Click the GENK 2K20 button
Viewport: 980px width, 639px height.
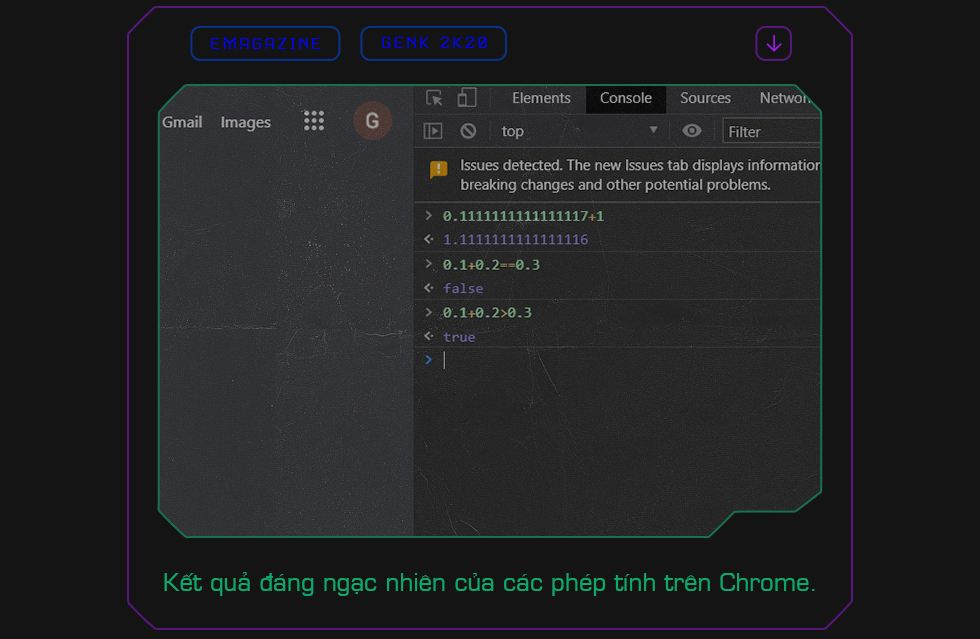433,43
